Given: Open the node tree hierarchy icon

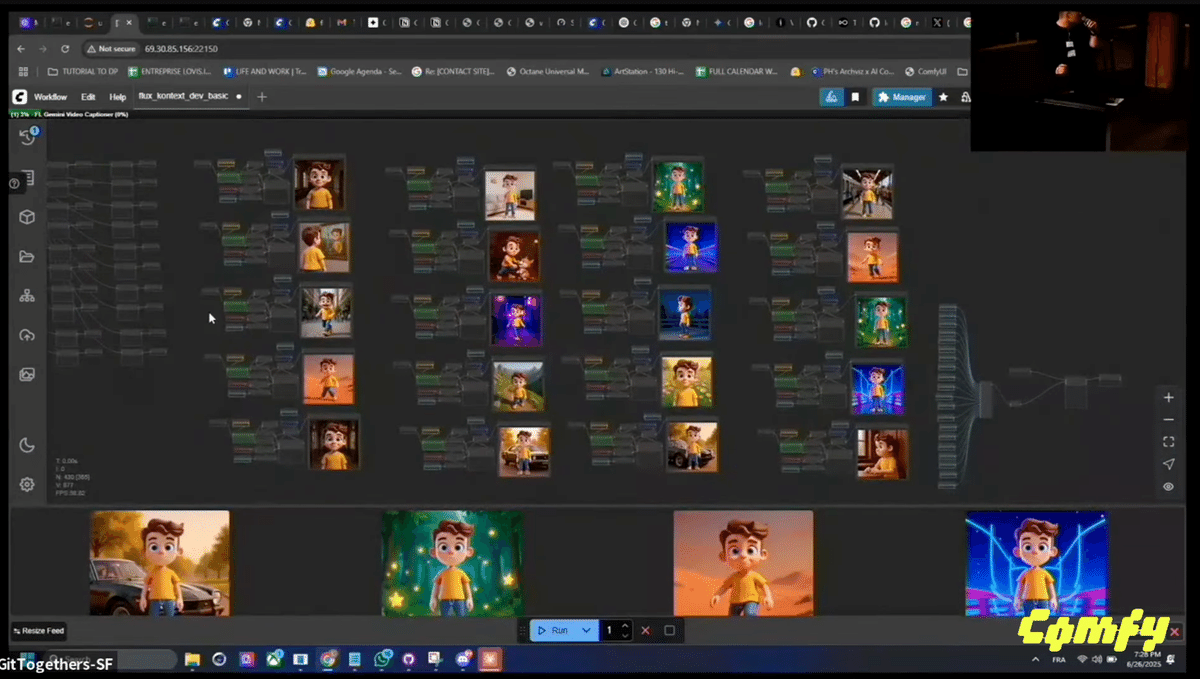Looking at the screenshot, I should (27, 296).
